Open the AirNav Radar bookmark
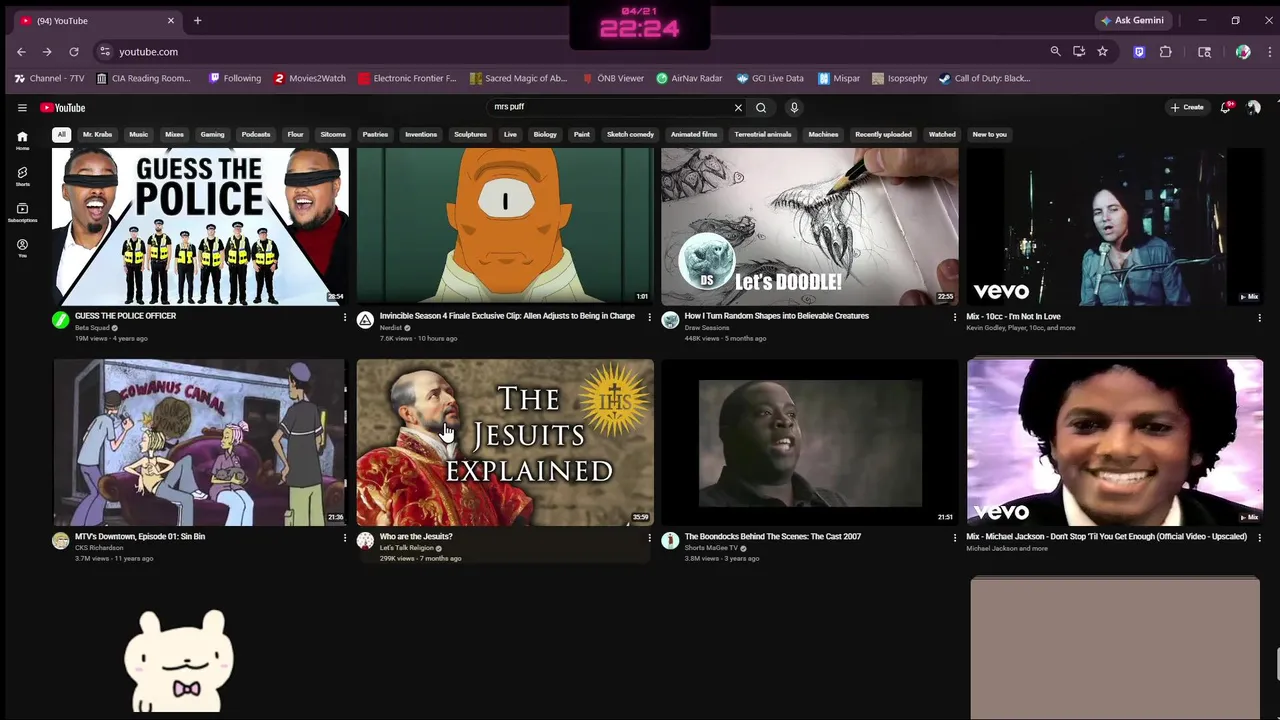The image size is (1280, 720). point(689,78)
